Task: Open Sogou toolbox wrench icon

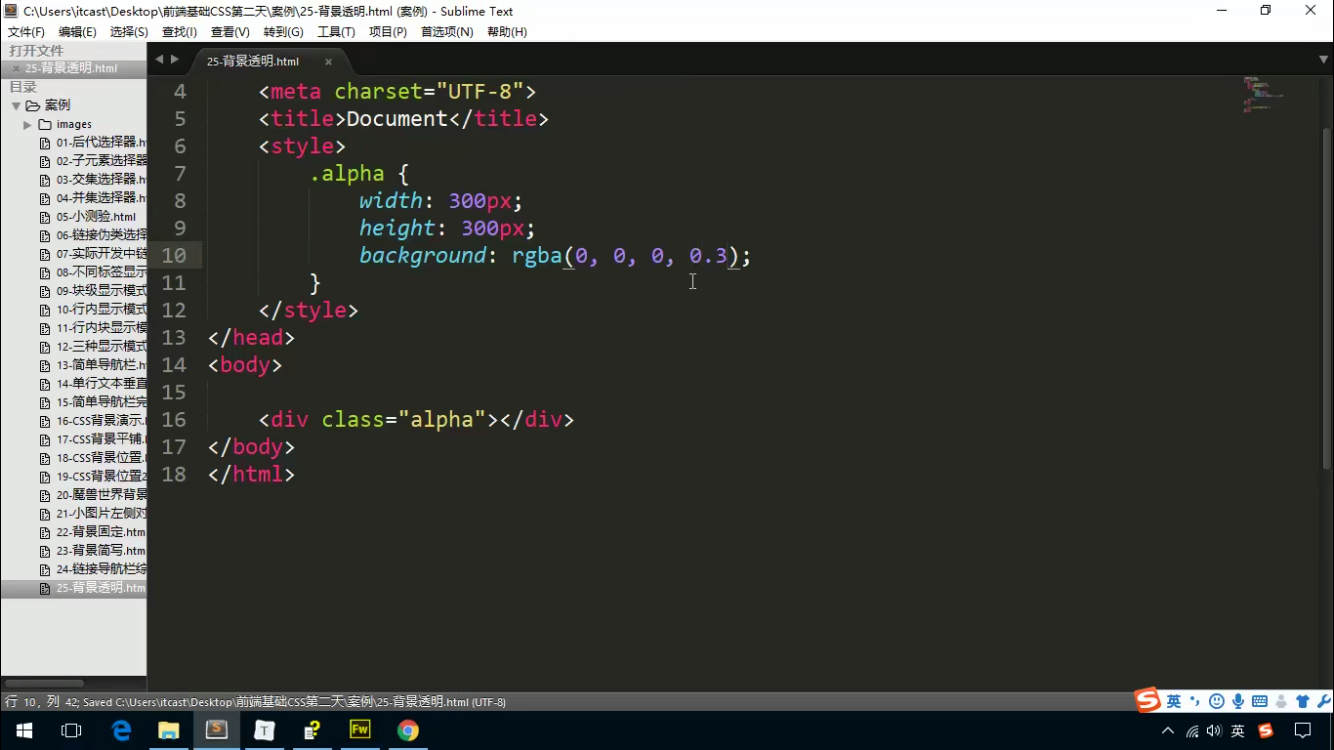Action: (x=1323, y=701)
